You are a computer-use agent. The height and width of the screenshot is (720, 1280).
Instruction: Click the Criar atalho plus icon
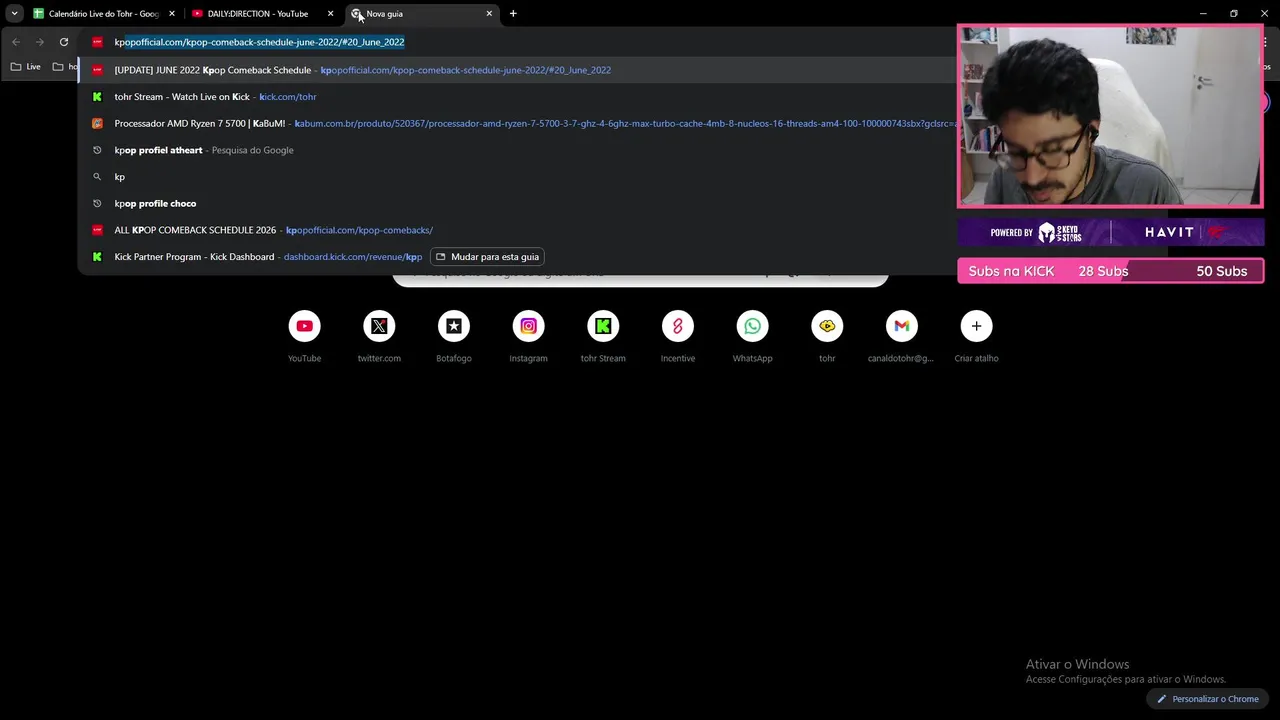(976, 326)
